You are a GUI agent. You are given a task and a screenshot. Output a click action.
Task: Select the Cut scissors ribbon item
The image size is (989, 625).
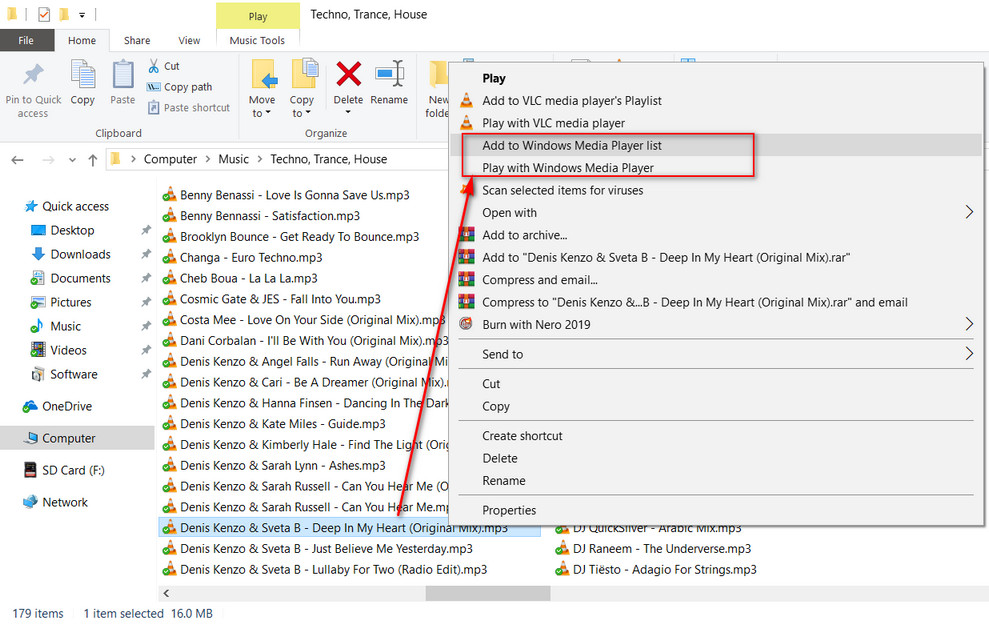[x=163, y=66]
